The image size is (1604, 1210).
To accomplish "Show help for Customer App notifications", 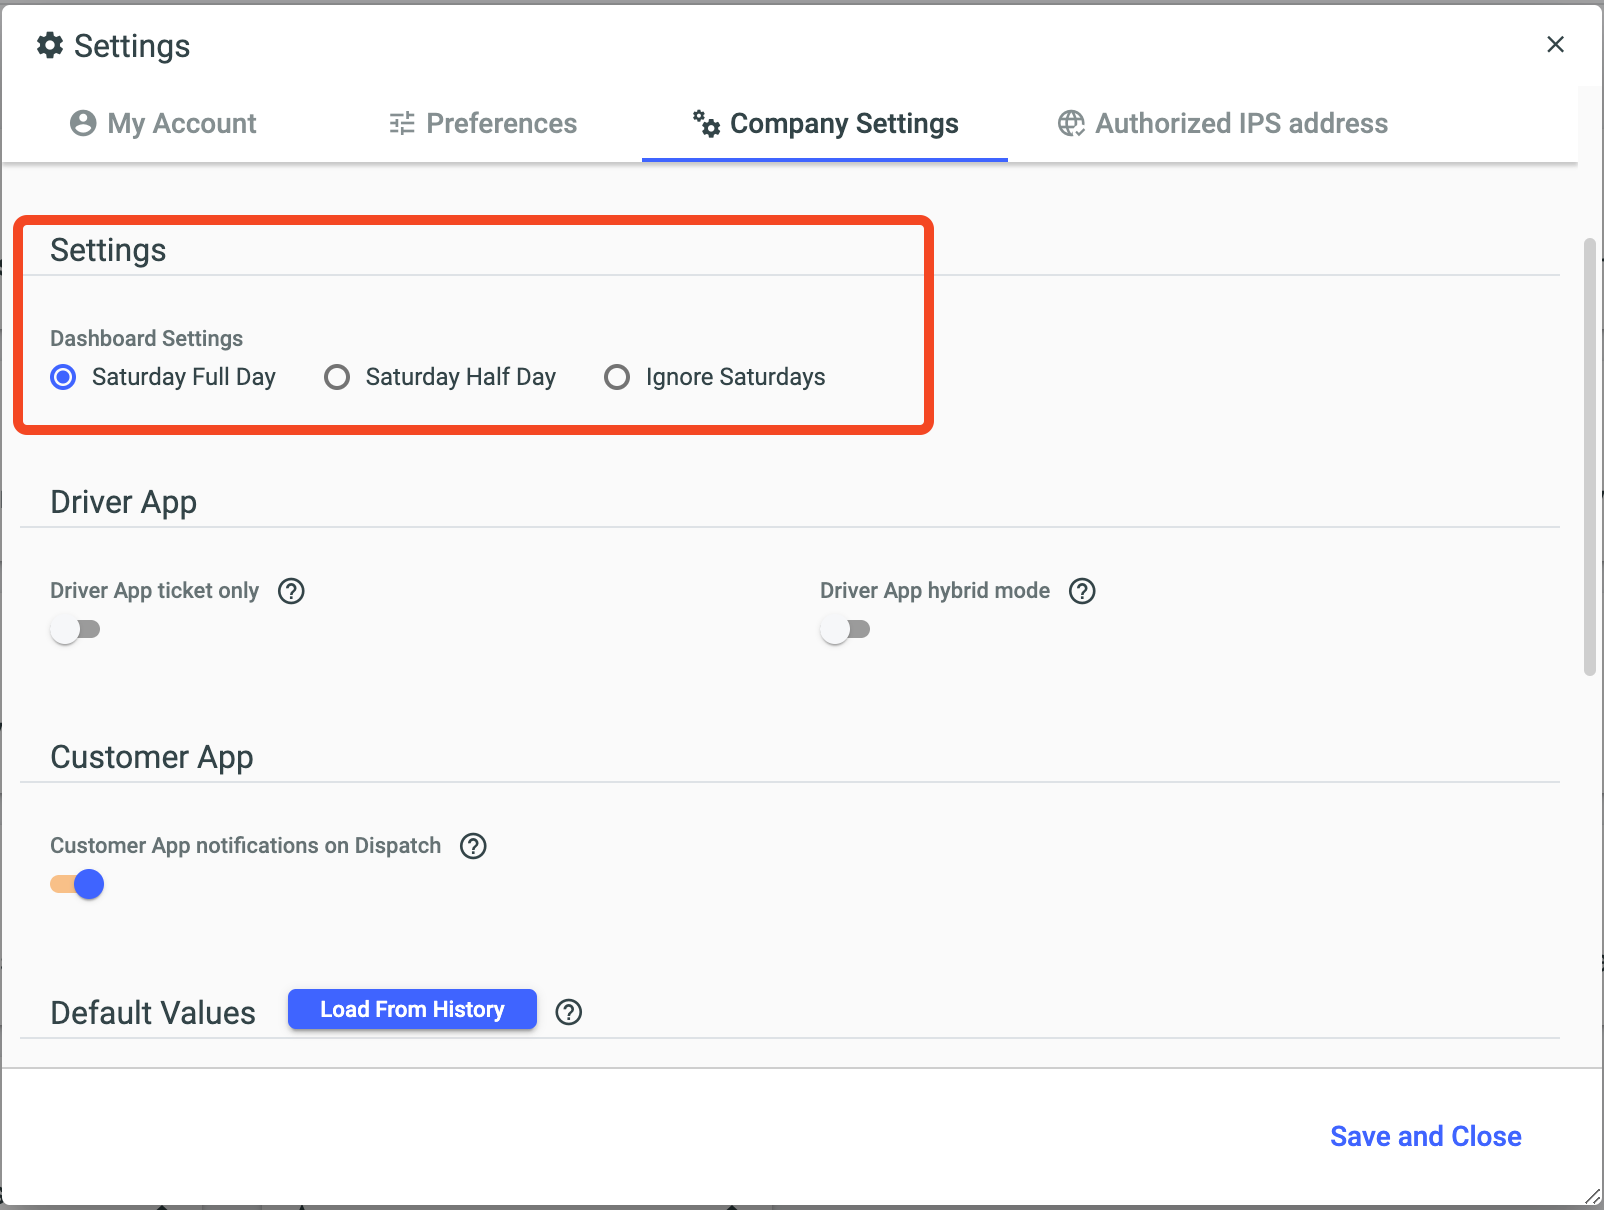I will pyautogui.click(x=473, y=846).
